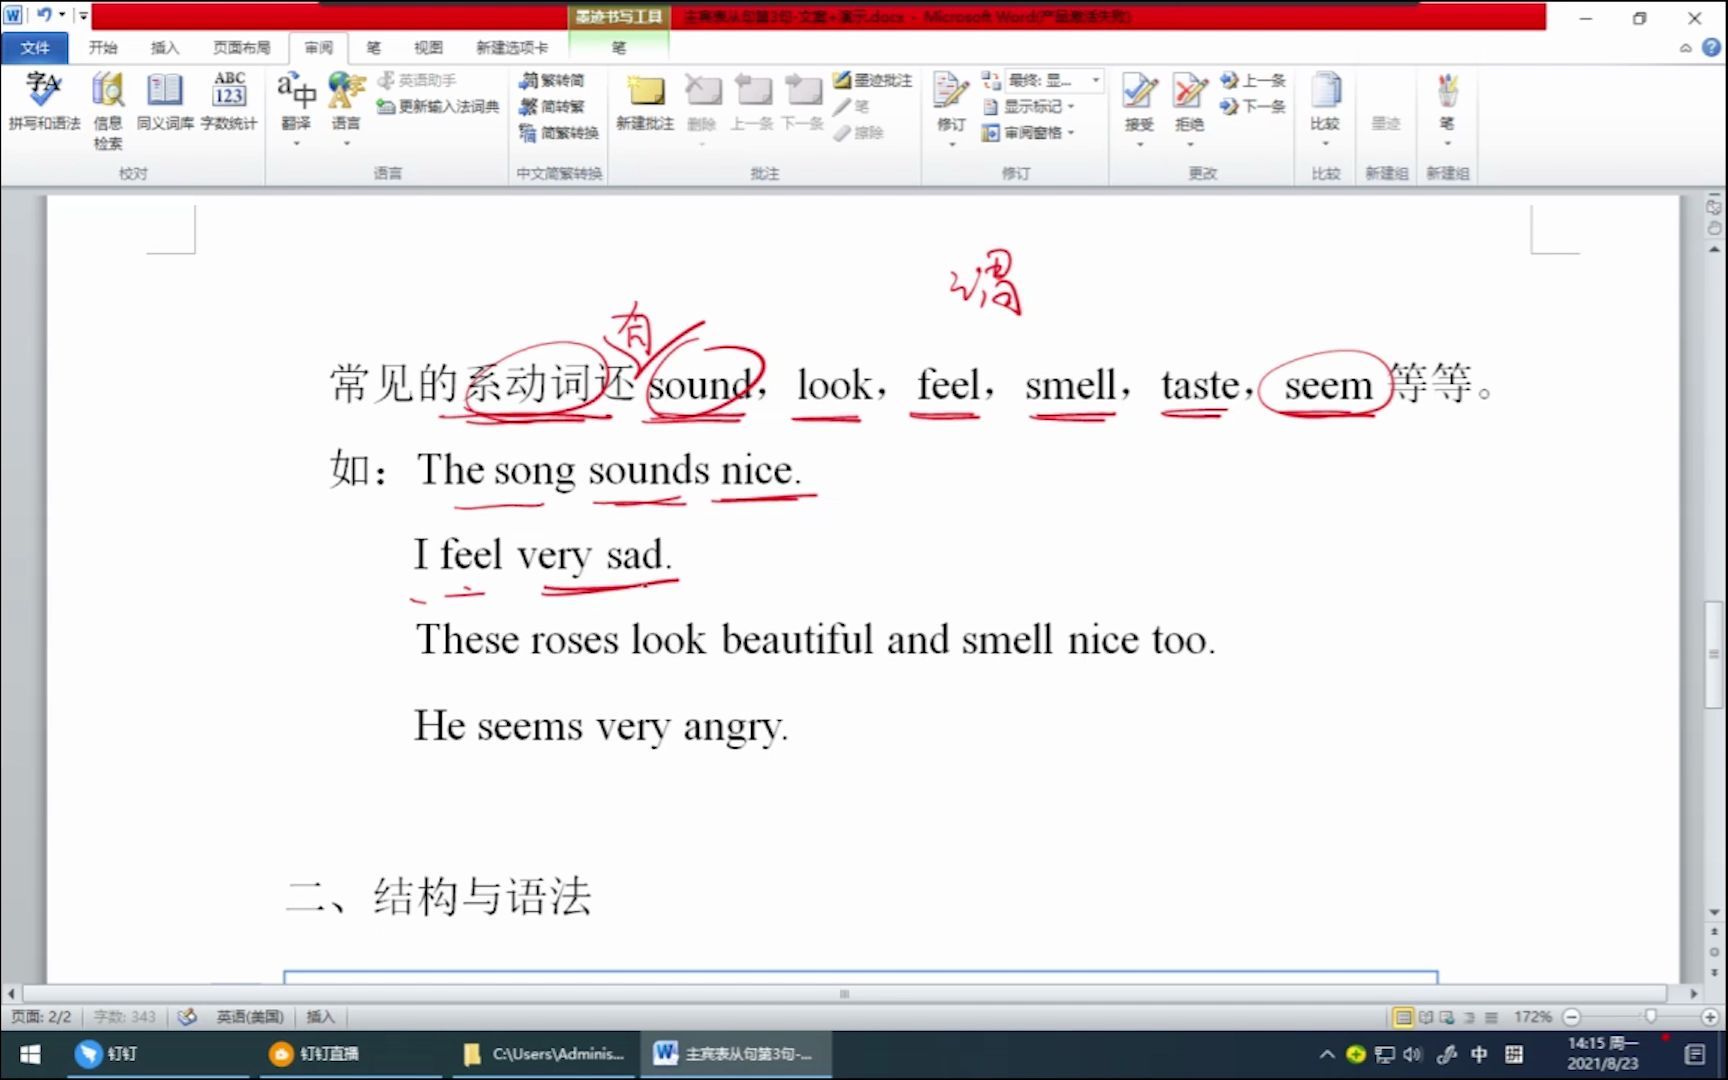The width and height of the screenshot is (1728, 1080).
Task: Click the 接受 accept change icon
Action: tap(1139, 92)
